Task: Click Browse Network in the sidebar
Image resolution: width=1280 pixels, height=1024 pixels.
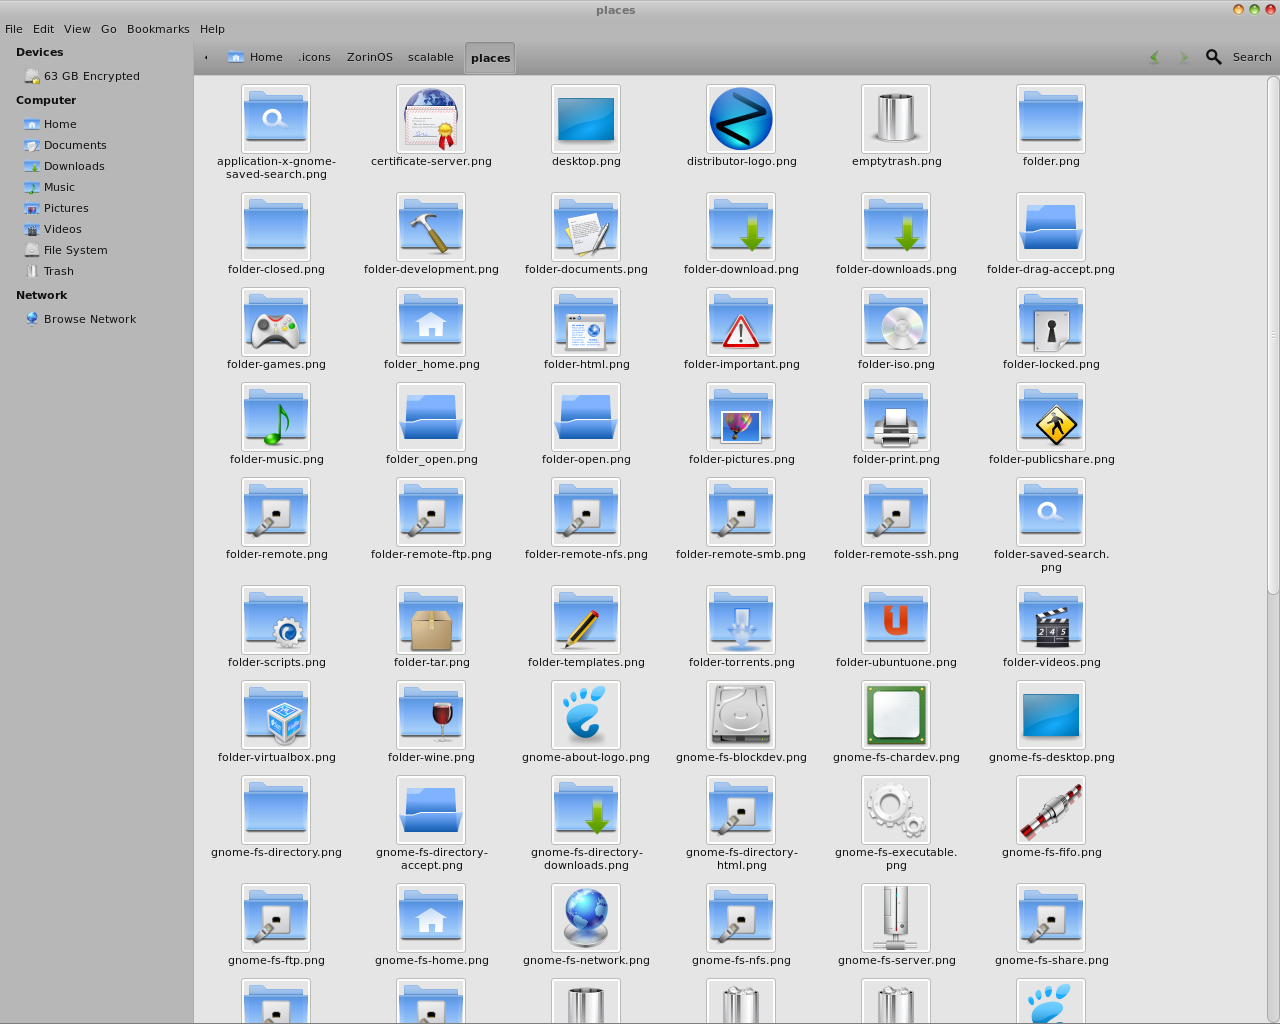Action: (89, 319)
